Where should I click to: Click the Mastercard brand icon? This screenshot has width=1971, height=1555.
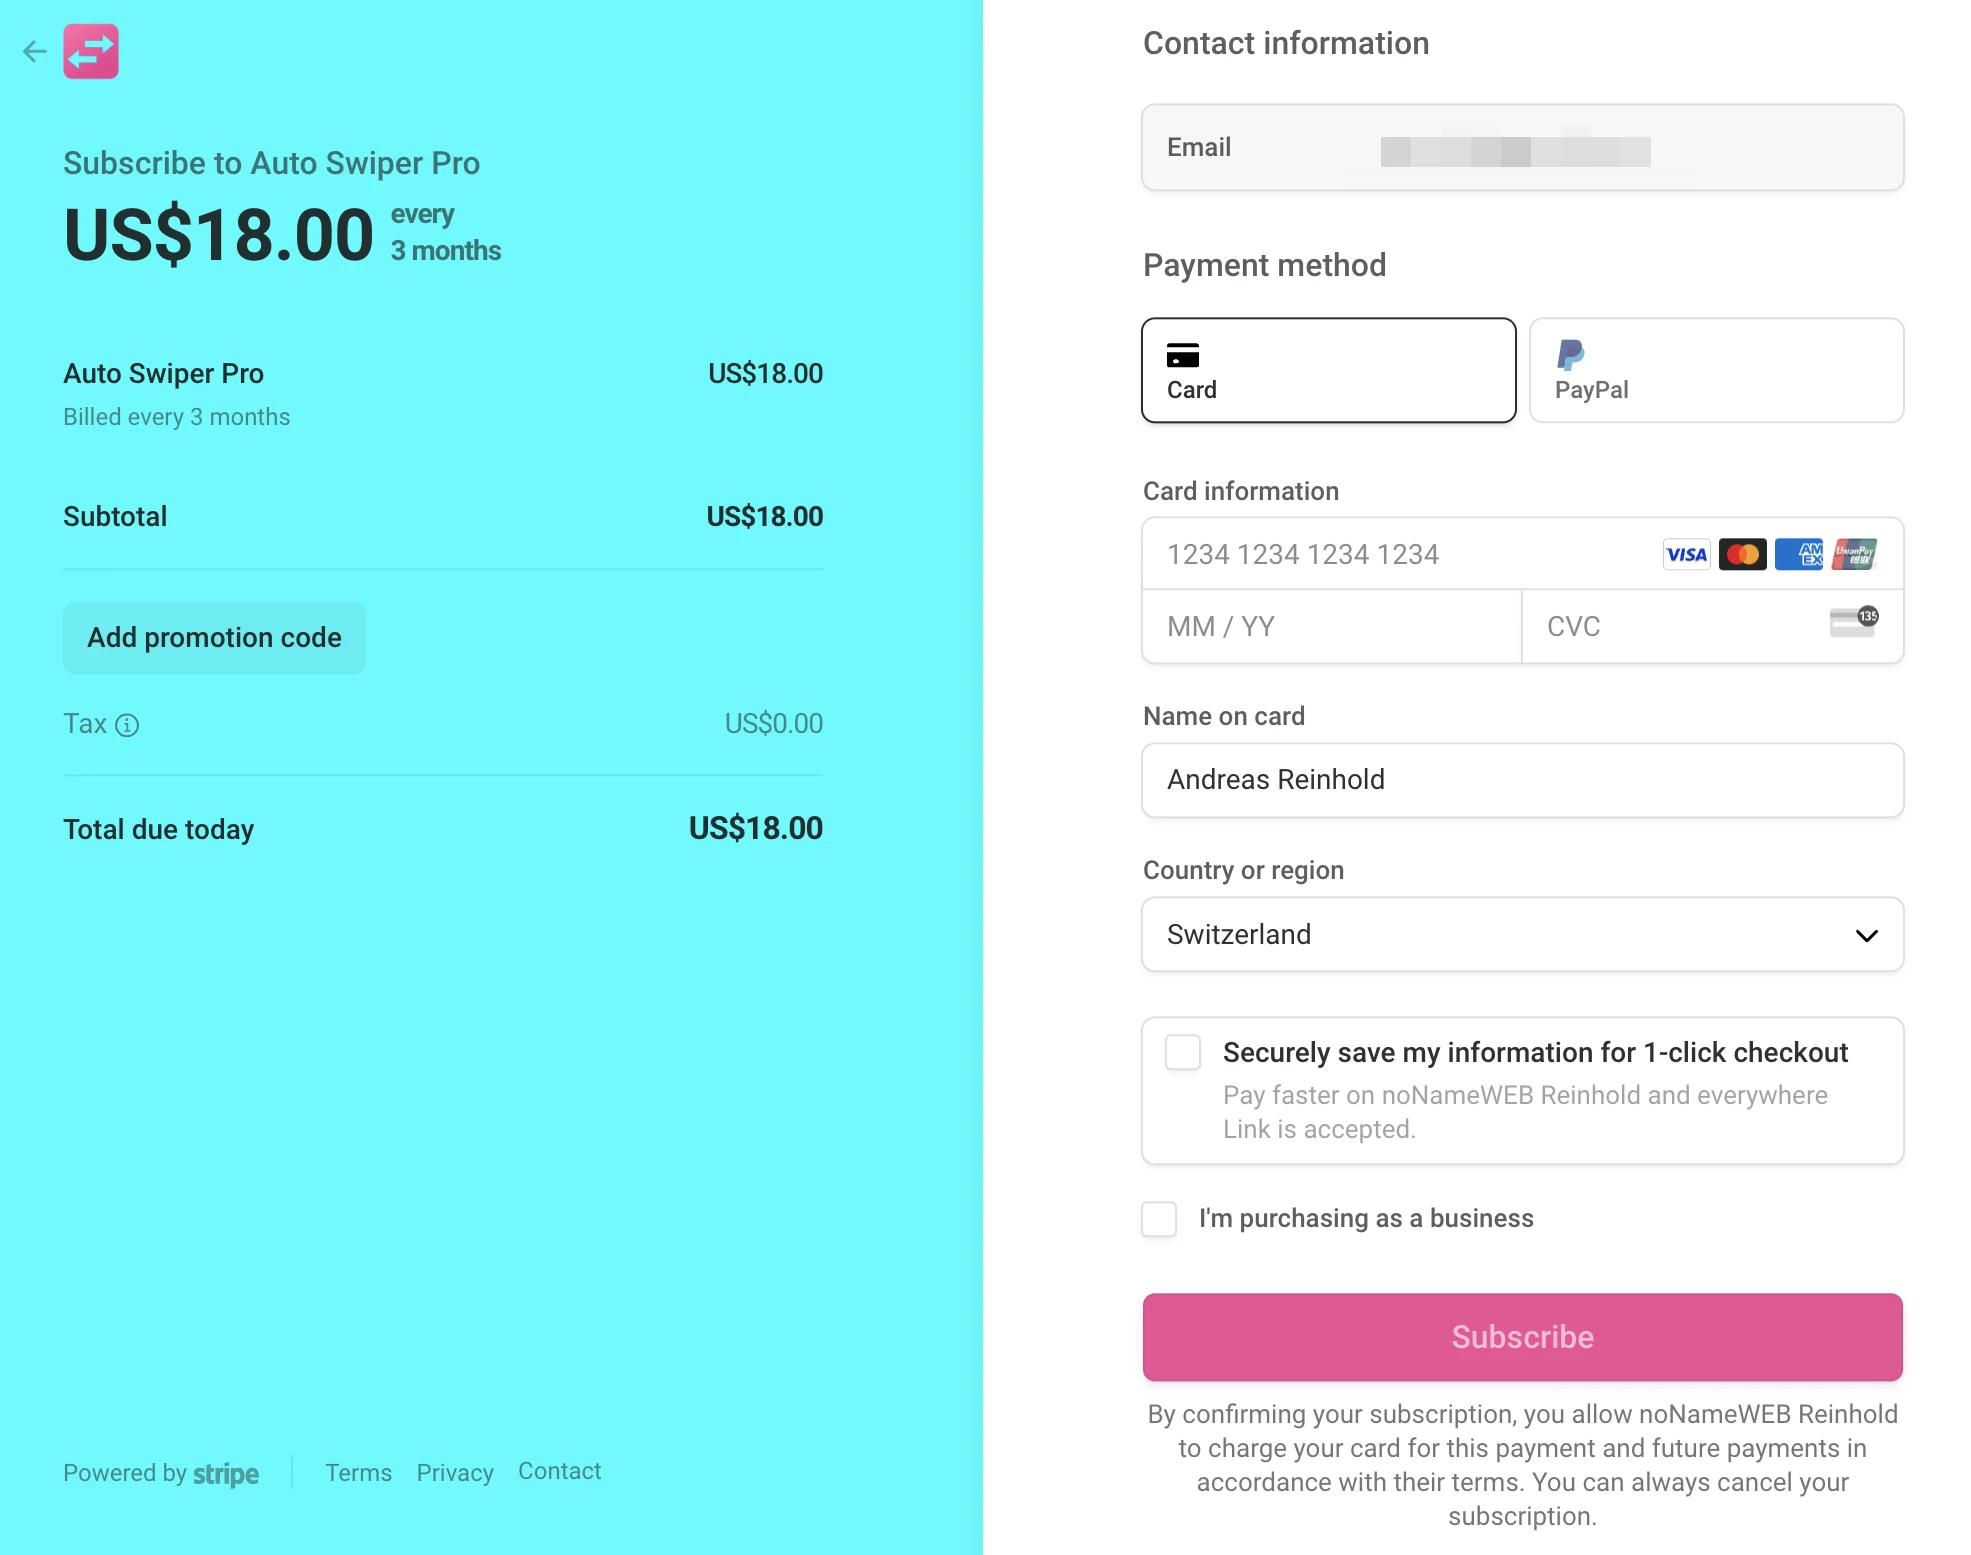tap(1742, 554)
